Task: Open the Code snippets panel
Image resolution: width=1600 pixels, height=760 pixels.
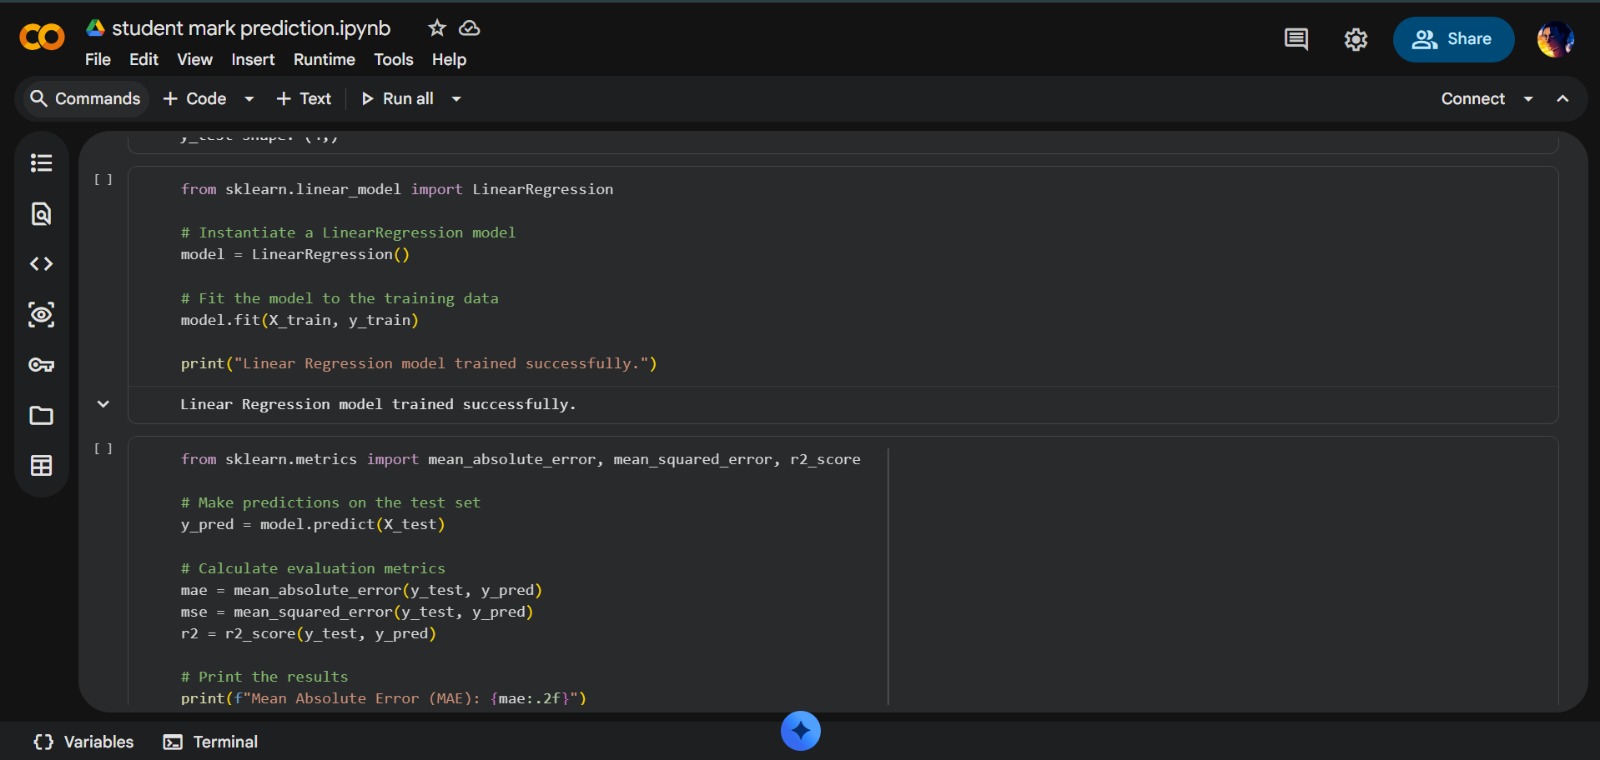Action: tap(41, 264)
